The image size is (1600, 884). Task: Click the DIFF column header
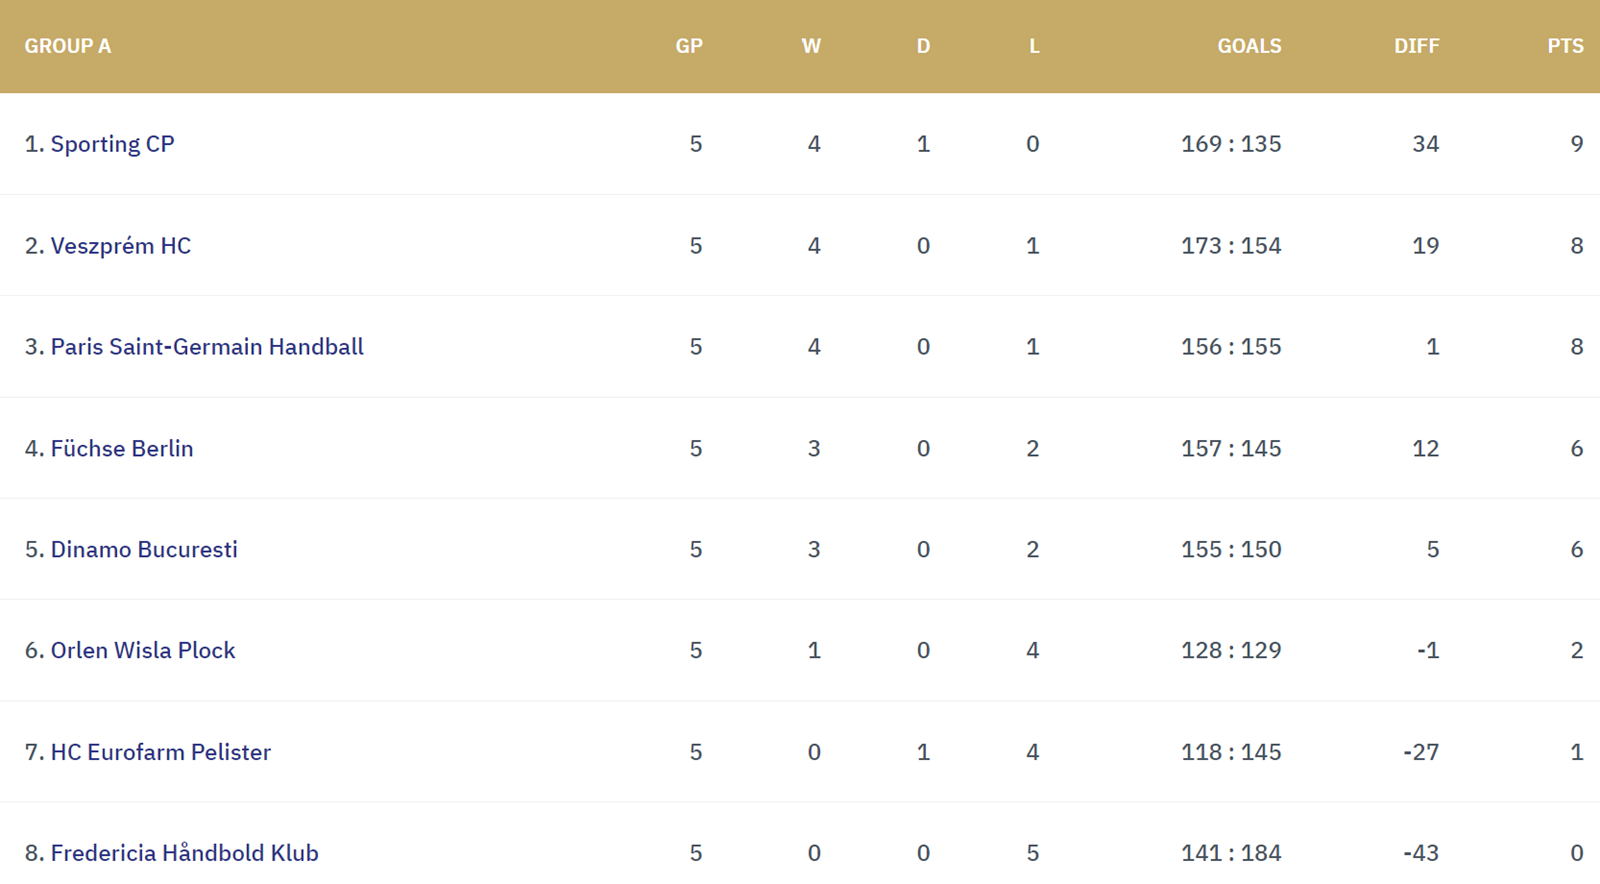1416,46
